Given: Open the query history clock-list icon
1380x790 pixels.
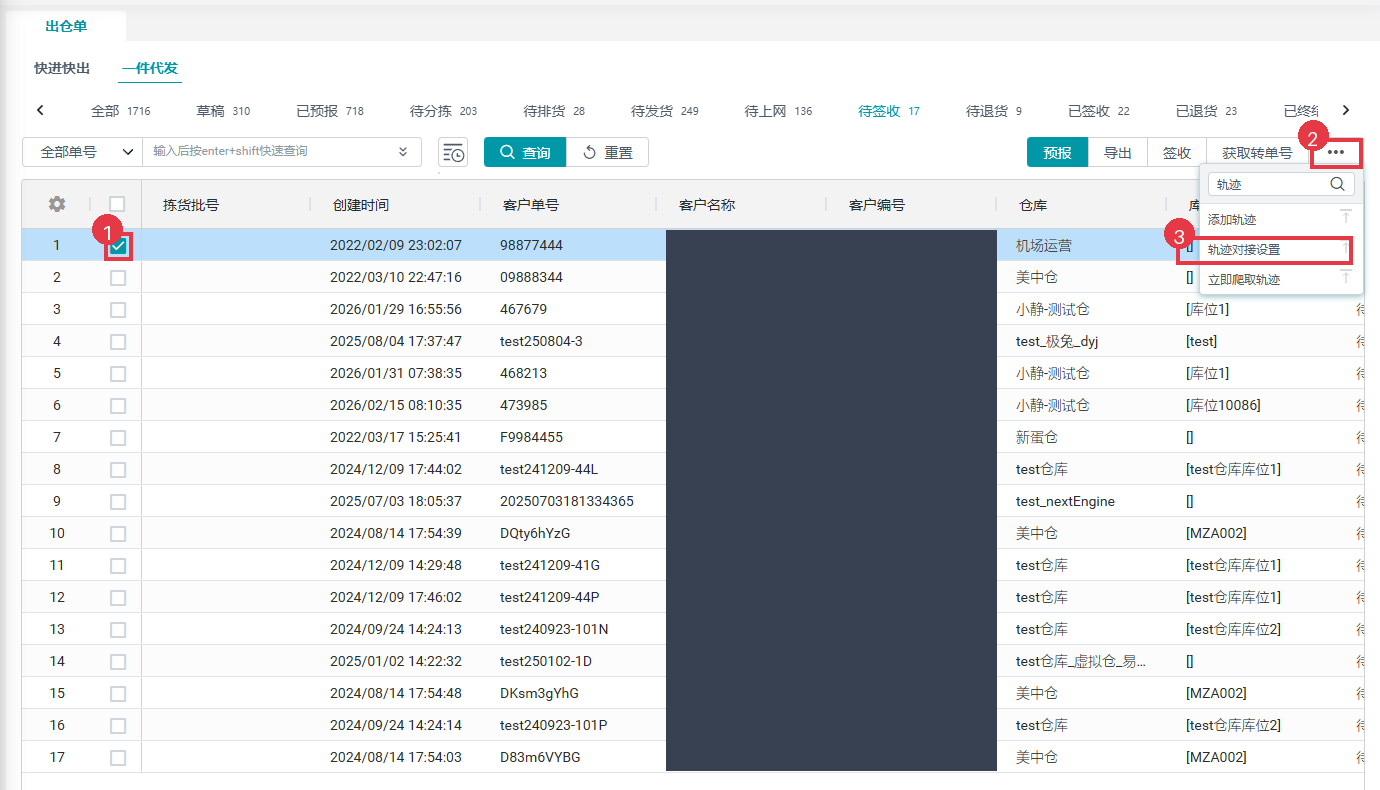Looking at the screenshot, I should coord(454,152).
